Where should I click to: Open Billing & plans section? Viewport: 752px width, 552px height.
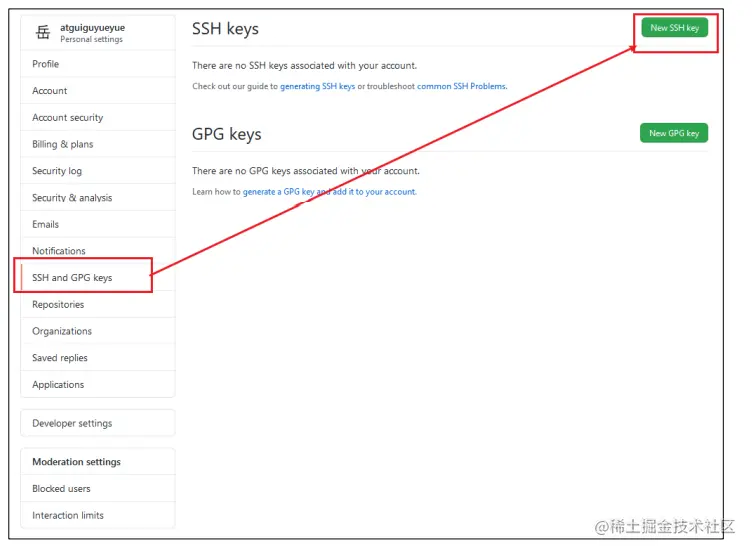pyautogui.click(x=97, y=144)
